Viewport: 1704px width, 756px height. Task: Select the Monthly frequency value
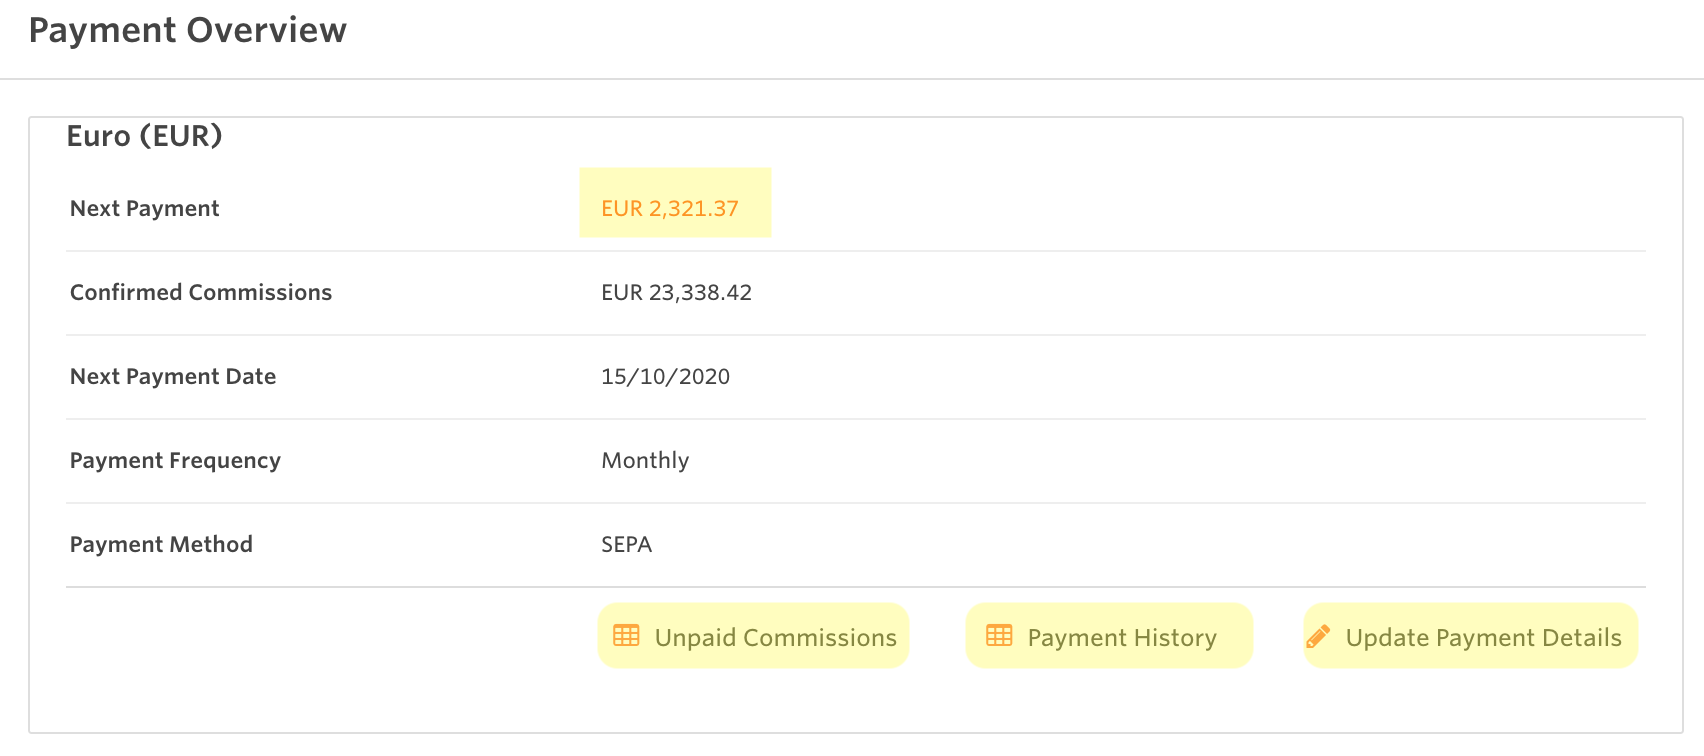pyautogui.click(x=645, y=460)
